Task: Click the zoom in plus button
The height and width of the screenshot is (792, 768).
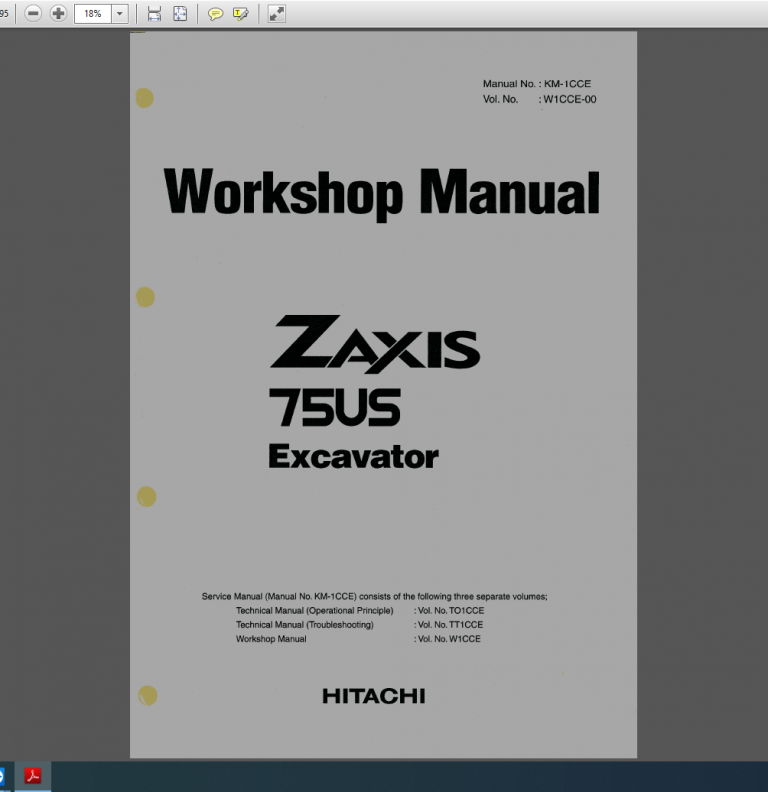Action: point(59,13)
